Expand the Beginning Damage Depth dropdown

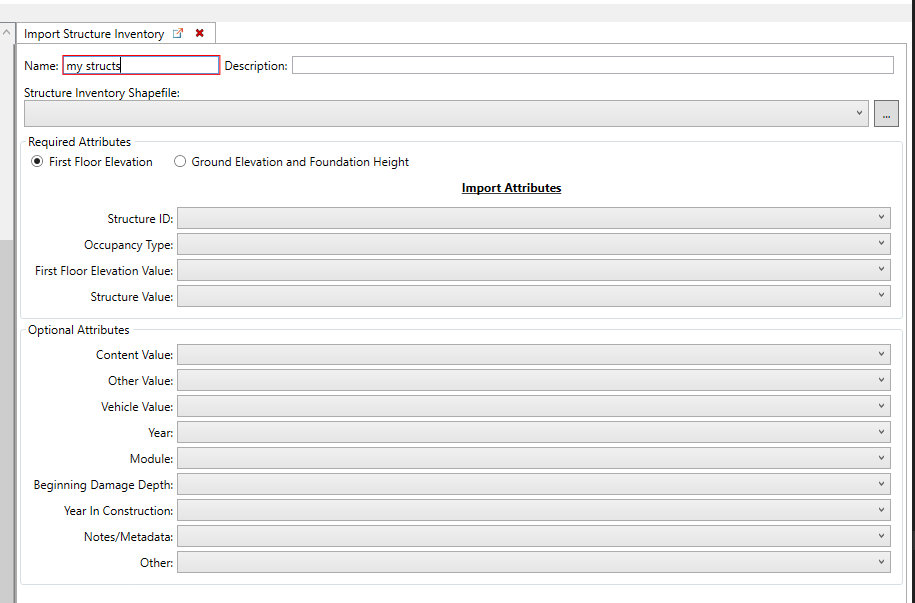click(x=880, y=484)
